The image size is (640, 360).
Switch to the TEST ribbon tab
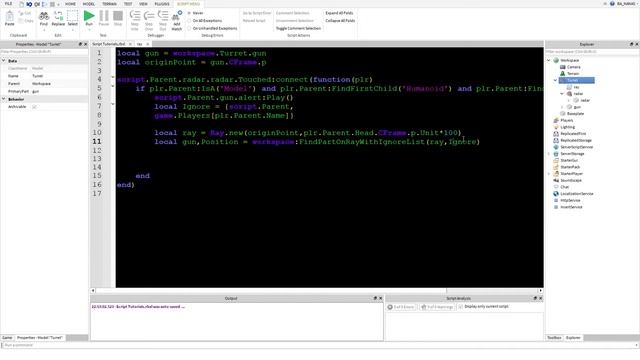click(x=128, y=4)
